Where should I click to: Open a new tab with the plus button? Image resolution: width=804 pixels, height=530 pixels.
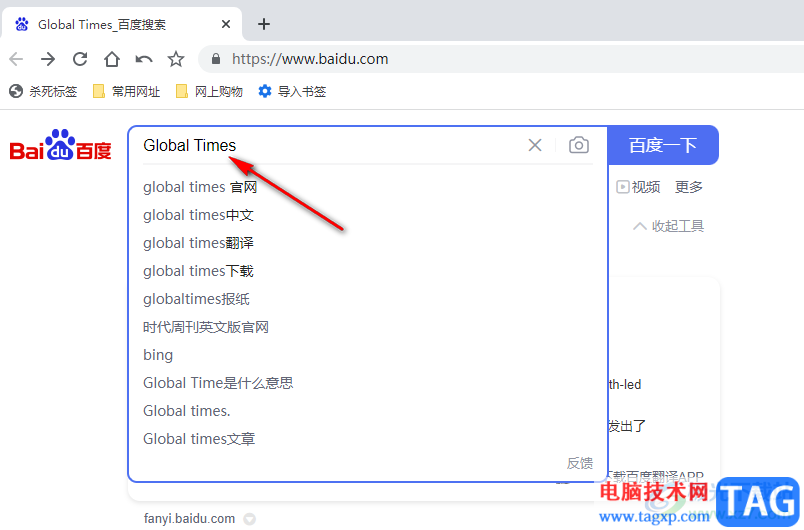pyautogui.click(x=264, y=24)
